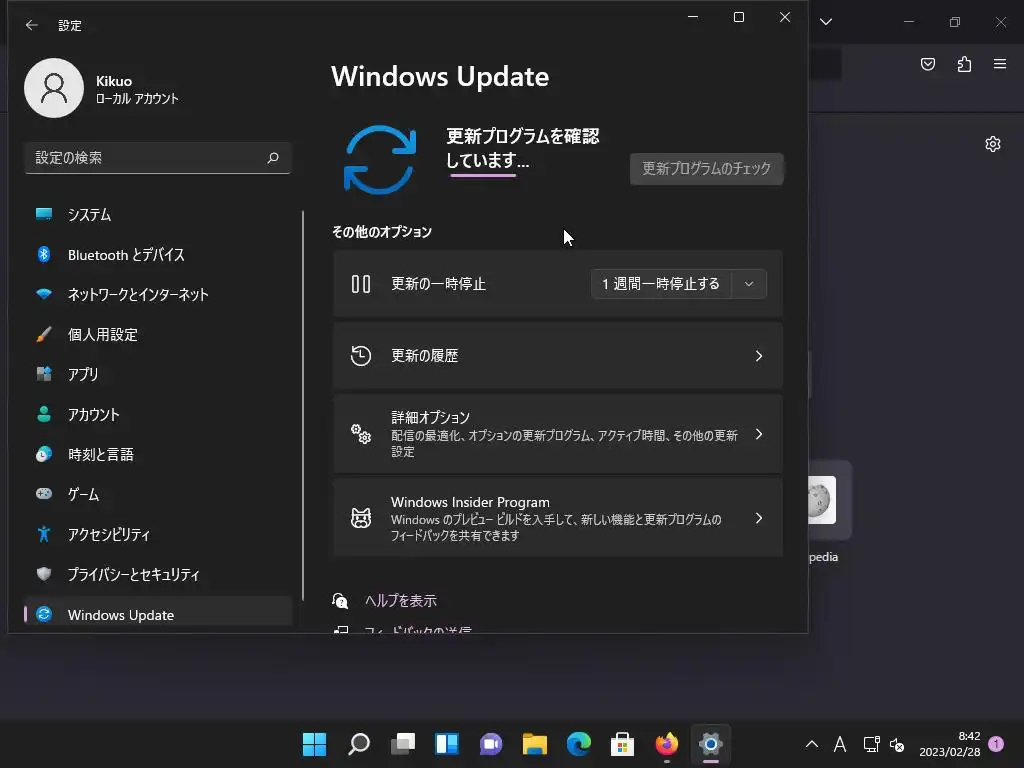Click the muted volume tray icon
1024x768 pixels.
(897, 744)
